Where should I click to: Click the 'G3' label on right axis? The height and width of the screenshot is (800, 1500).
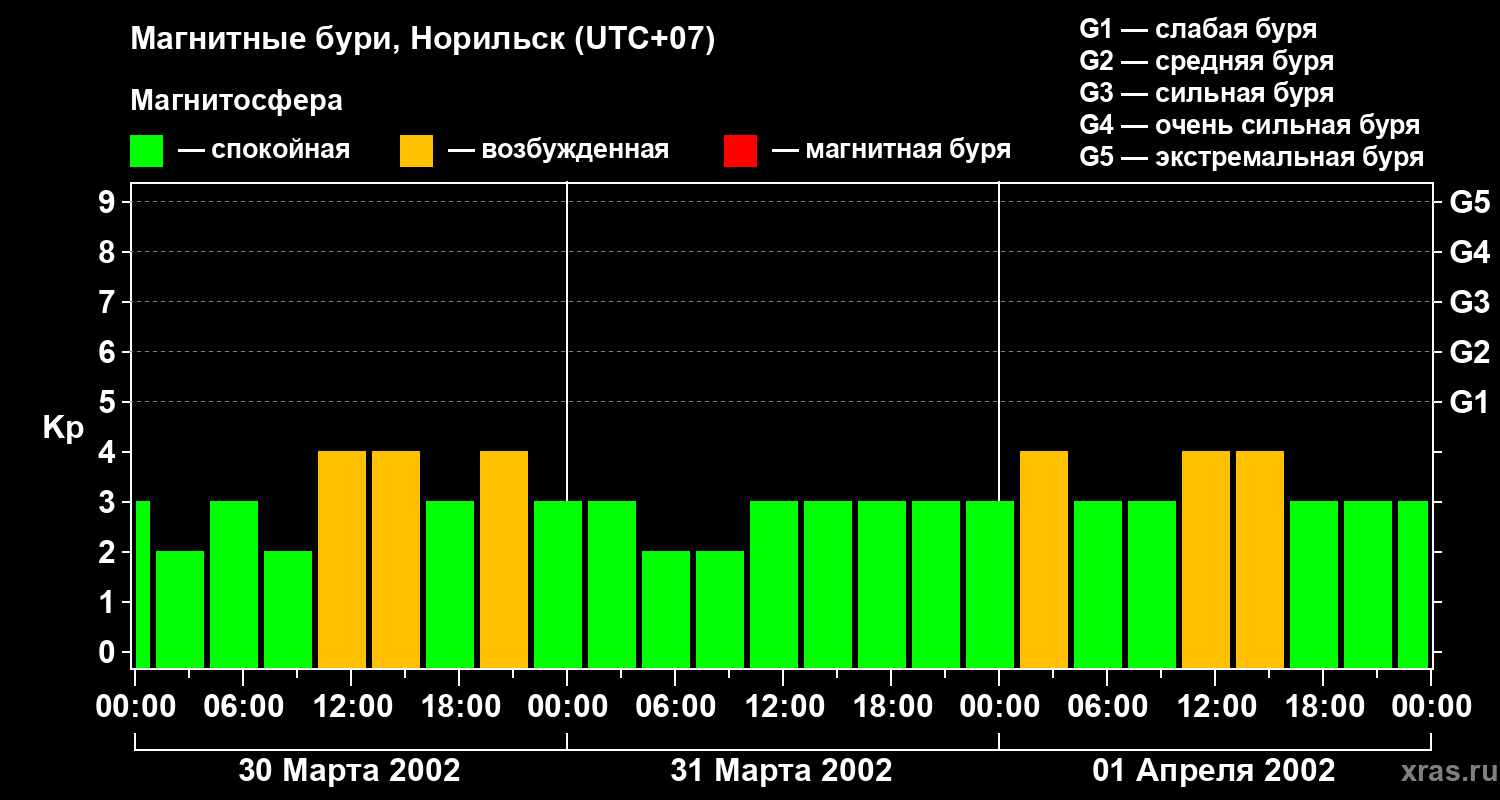(1470, 302)
